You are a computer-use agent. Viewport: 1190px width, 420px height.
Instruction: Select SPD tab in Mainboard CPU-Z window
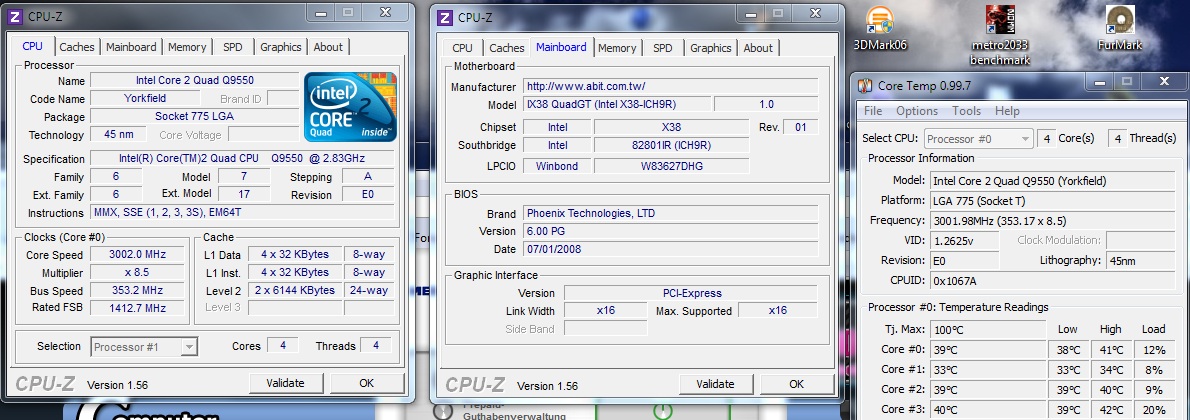click(663, 48)
